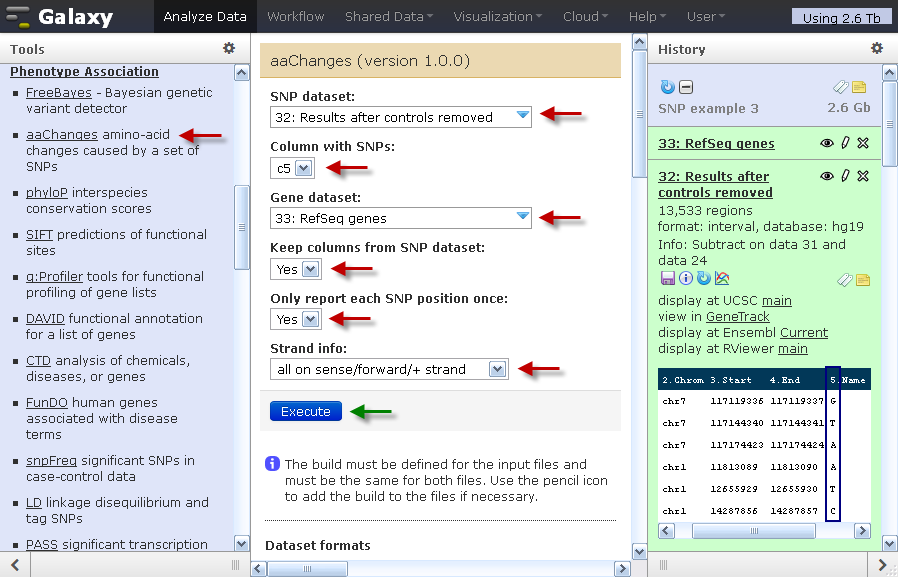Open the g:Profiler tool link
This screenshot has width=898, height=577.
tap(54, 276)
